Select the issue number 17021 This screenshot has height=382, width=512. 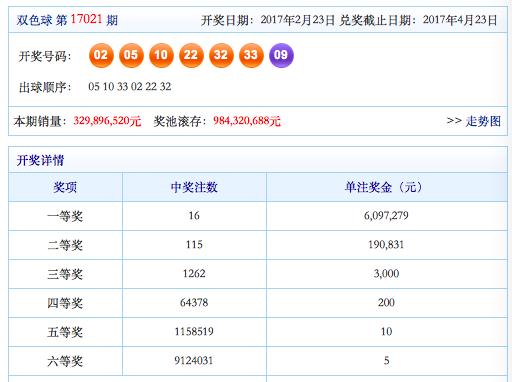click(86, 19)
